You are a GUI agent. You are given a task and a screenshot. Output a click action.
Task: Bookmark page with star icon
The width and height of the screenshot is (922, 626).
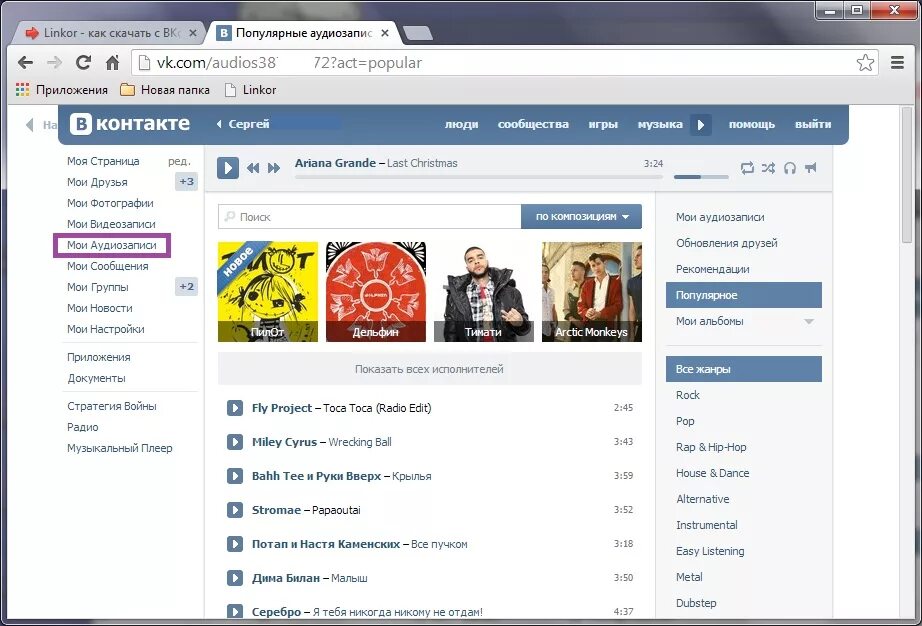tap(865, 62)
